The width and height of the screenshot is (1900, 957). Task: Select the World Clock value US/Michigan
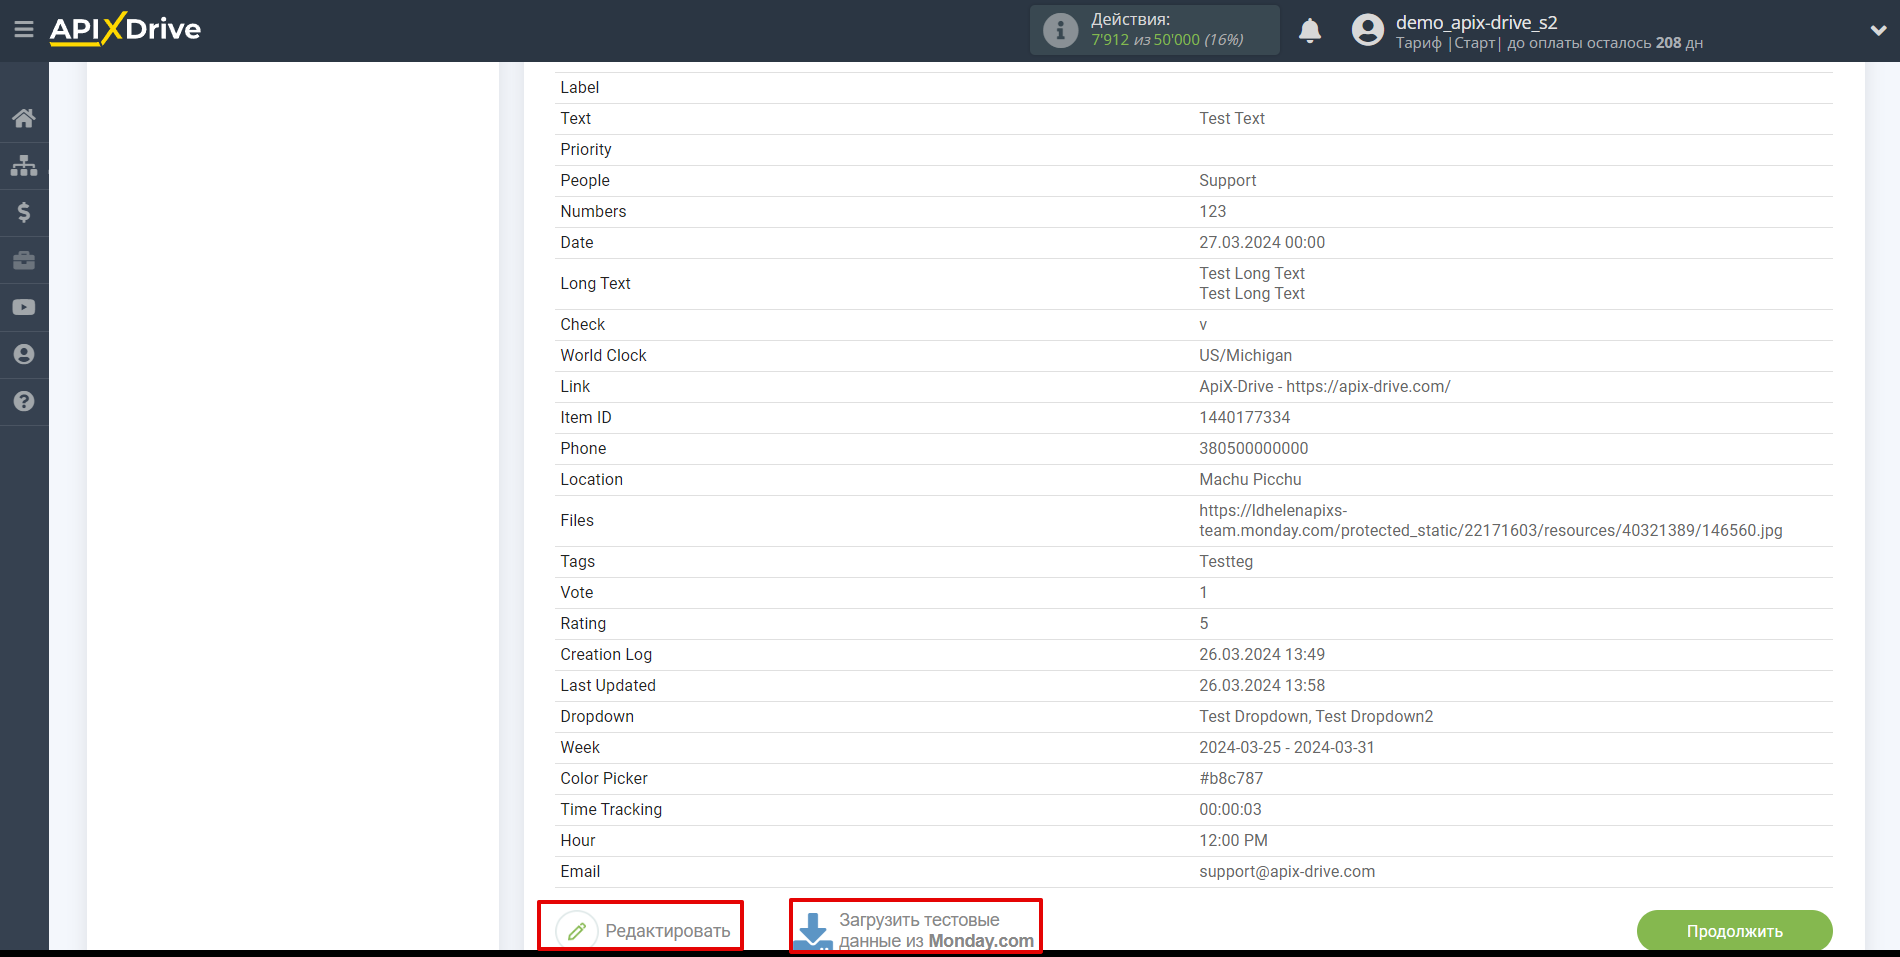(x=1245, y=355)
